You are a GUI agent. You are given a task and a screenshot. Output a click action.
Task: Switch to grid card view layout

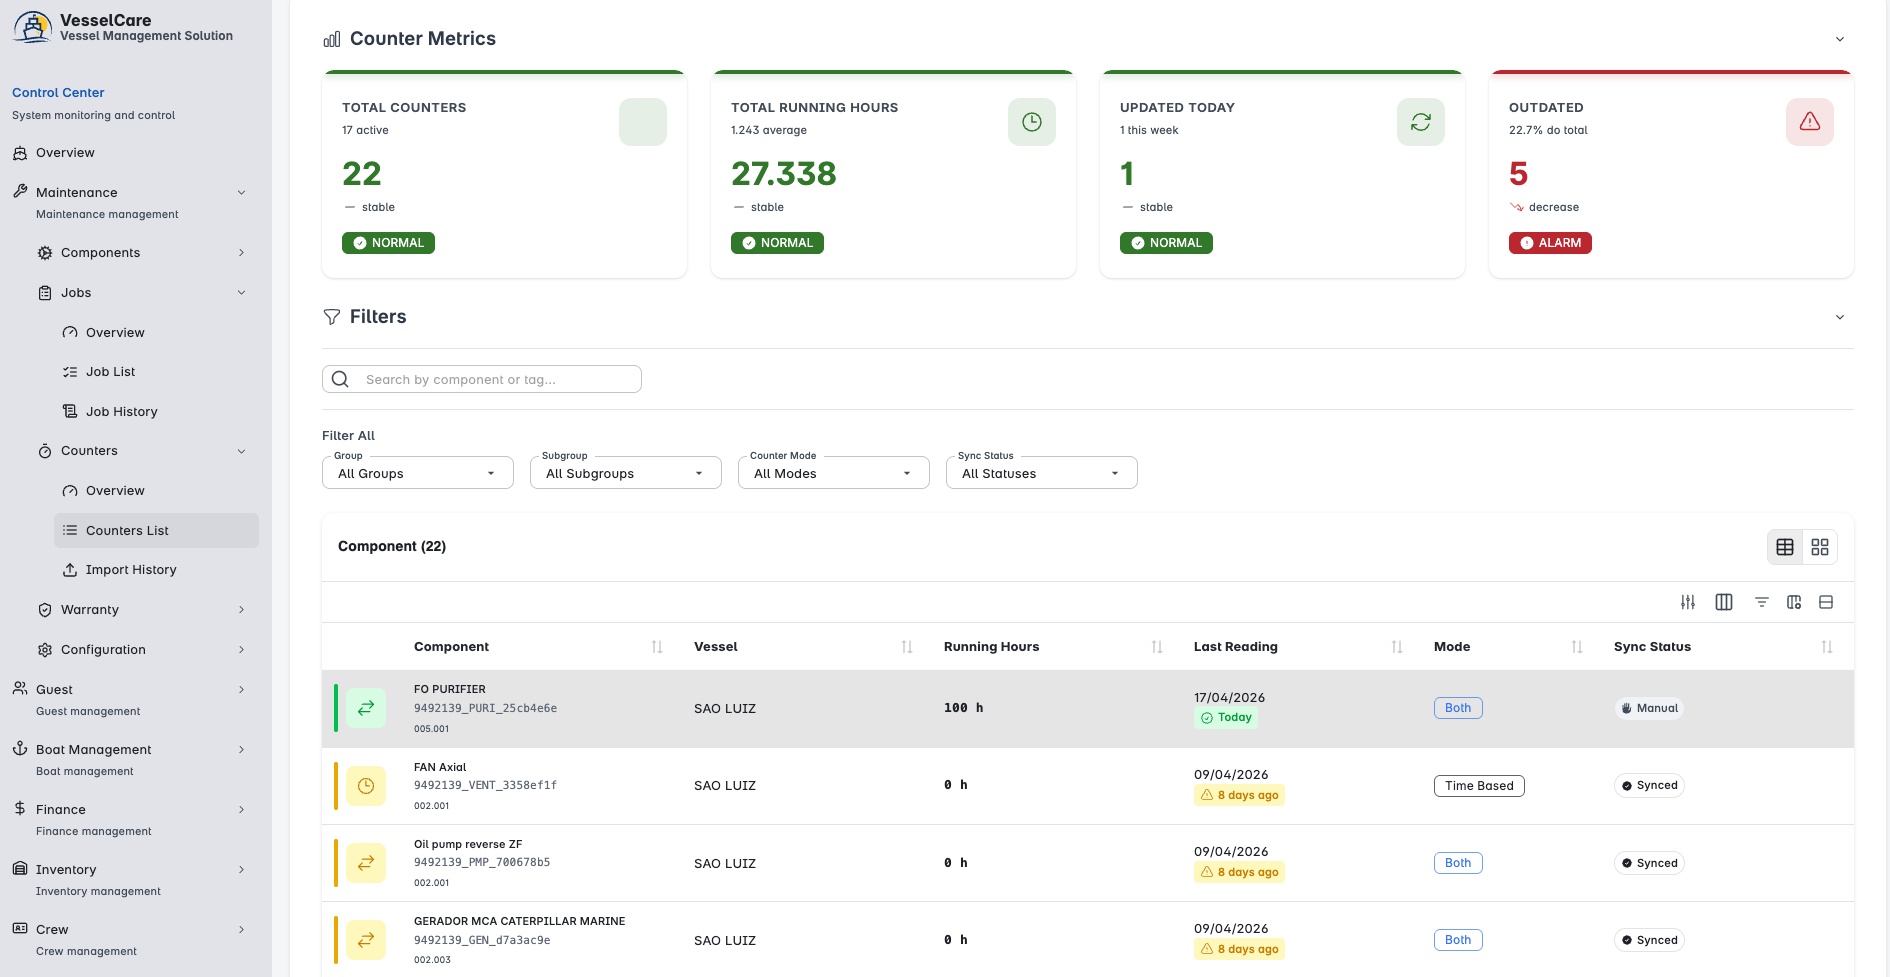point(1820,547)
